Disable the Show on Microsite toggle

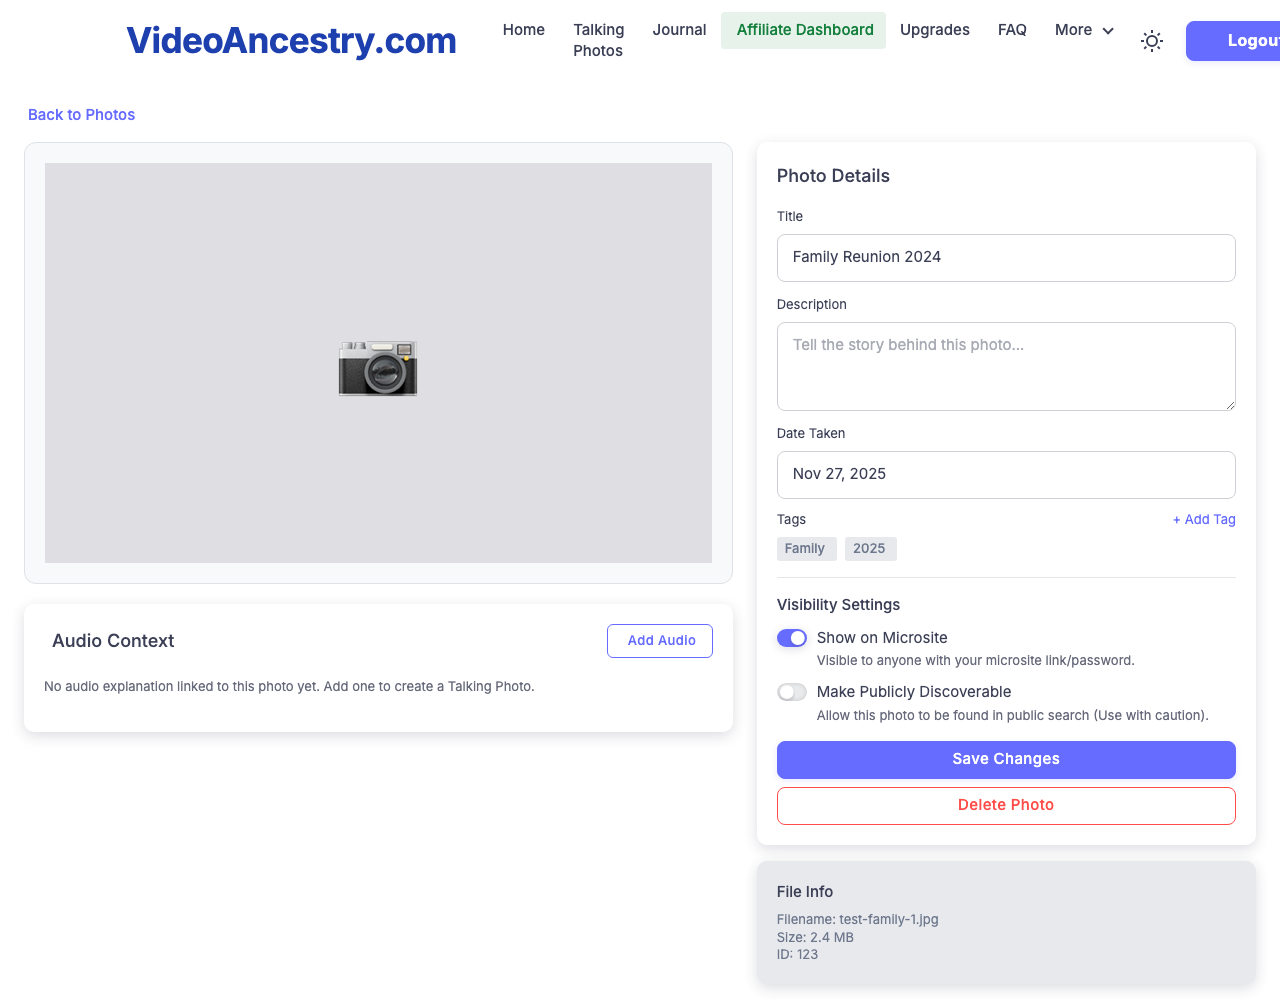coord(792,638)
